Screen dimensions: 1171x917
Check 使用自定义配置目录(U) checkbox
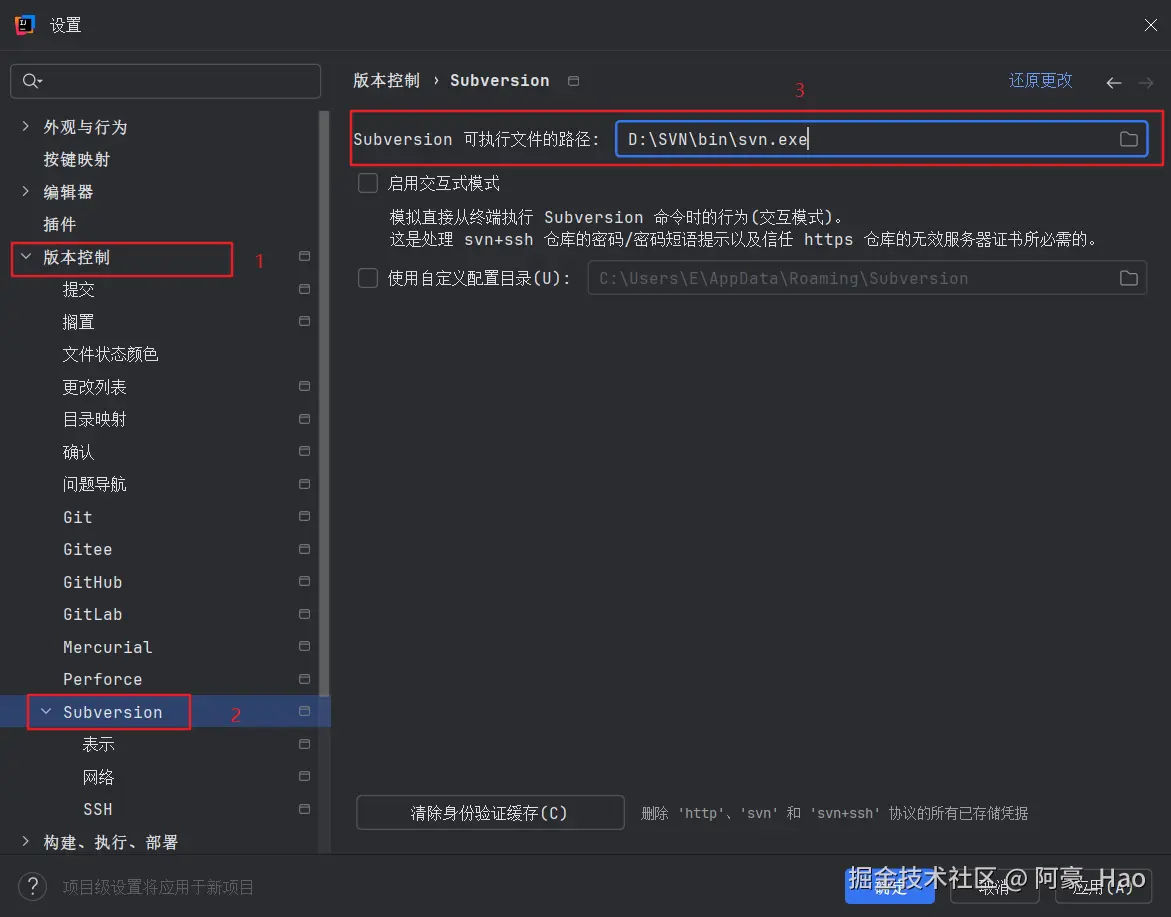(367, 278)
